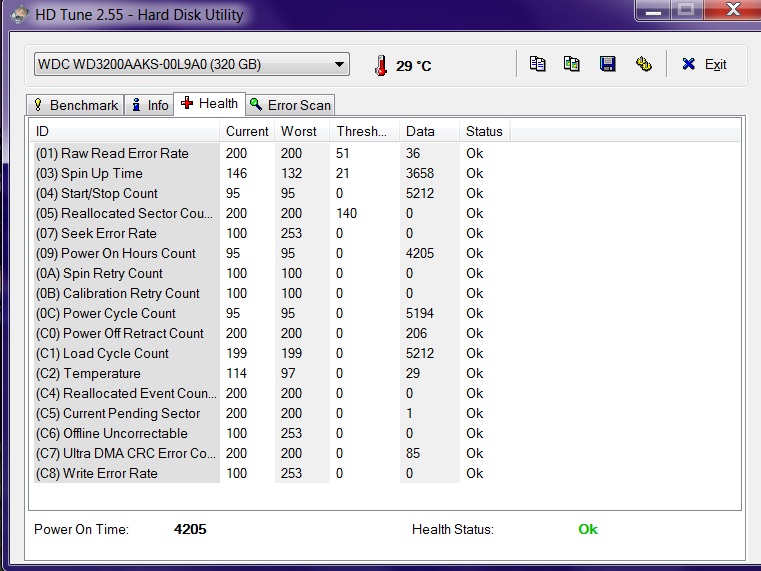761x571 pixels.
Task: Click the Threshold value 140 for Reallocated Sector
Action: click(347, 213)
